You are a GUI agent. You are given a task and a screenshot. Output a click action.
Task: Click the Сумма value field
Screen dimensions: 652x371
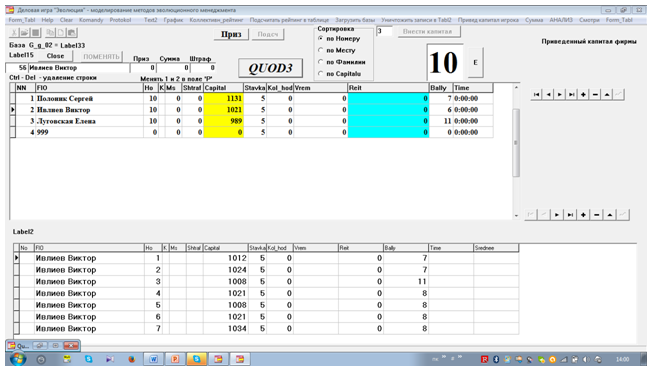coord(173,67)
